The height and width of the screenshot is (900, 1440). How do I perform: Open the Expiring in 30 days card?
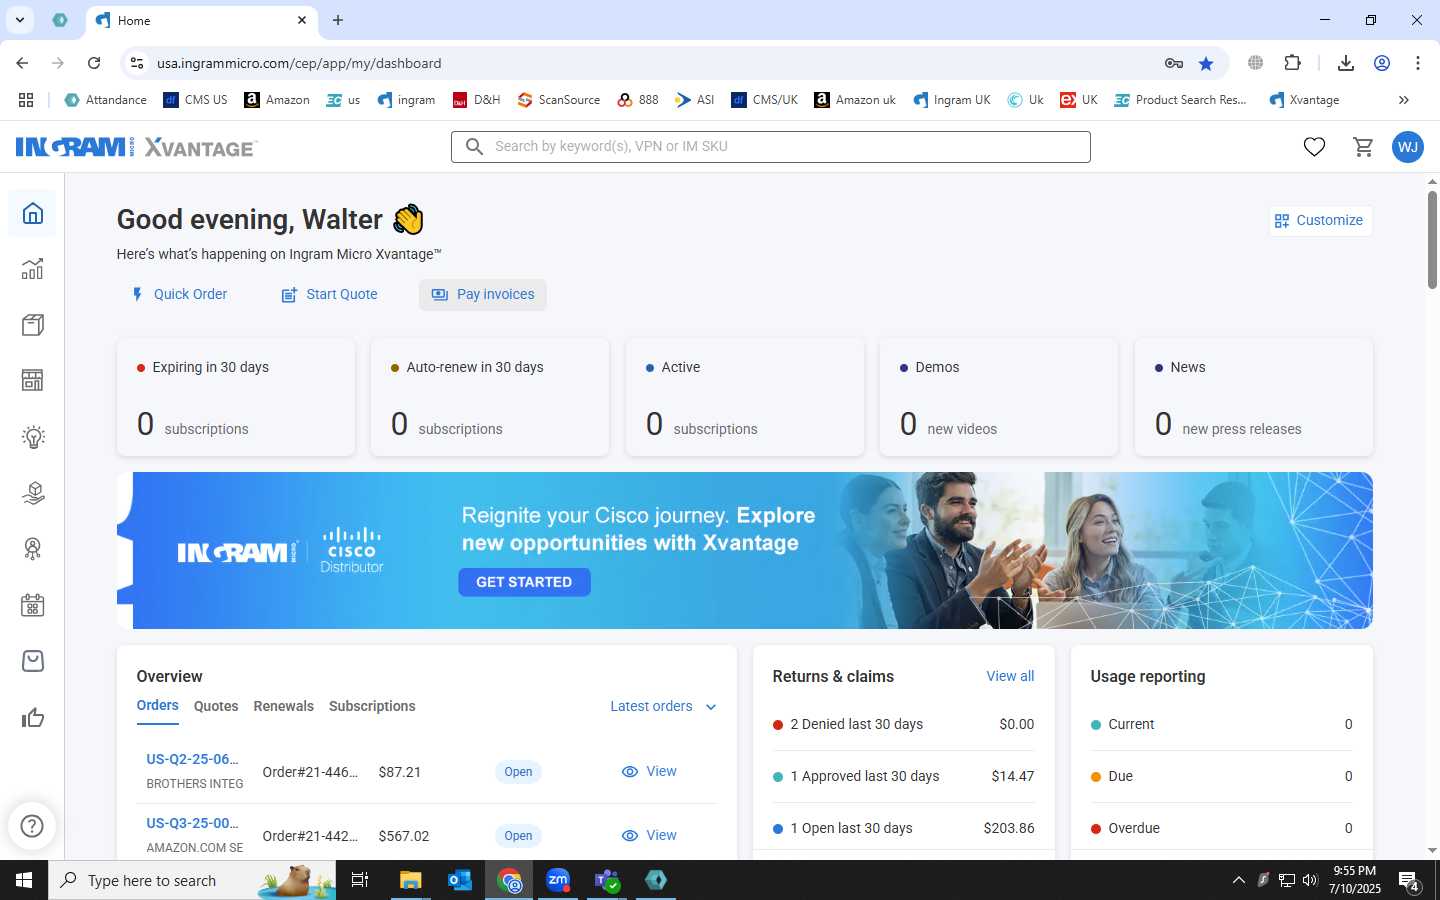pyautogui.click(x=236, y=397)
